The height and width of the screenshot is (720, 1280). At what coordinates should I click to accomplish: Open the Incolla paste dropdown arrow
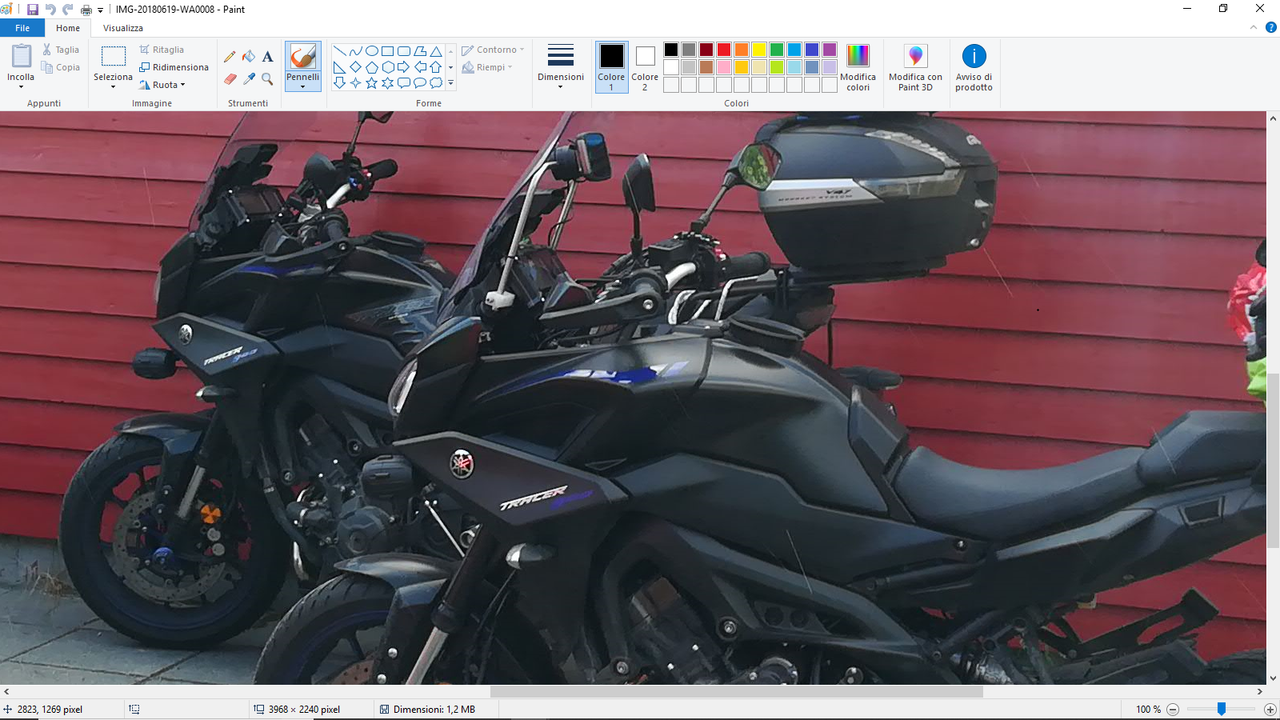point(21,86)
